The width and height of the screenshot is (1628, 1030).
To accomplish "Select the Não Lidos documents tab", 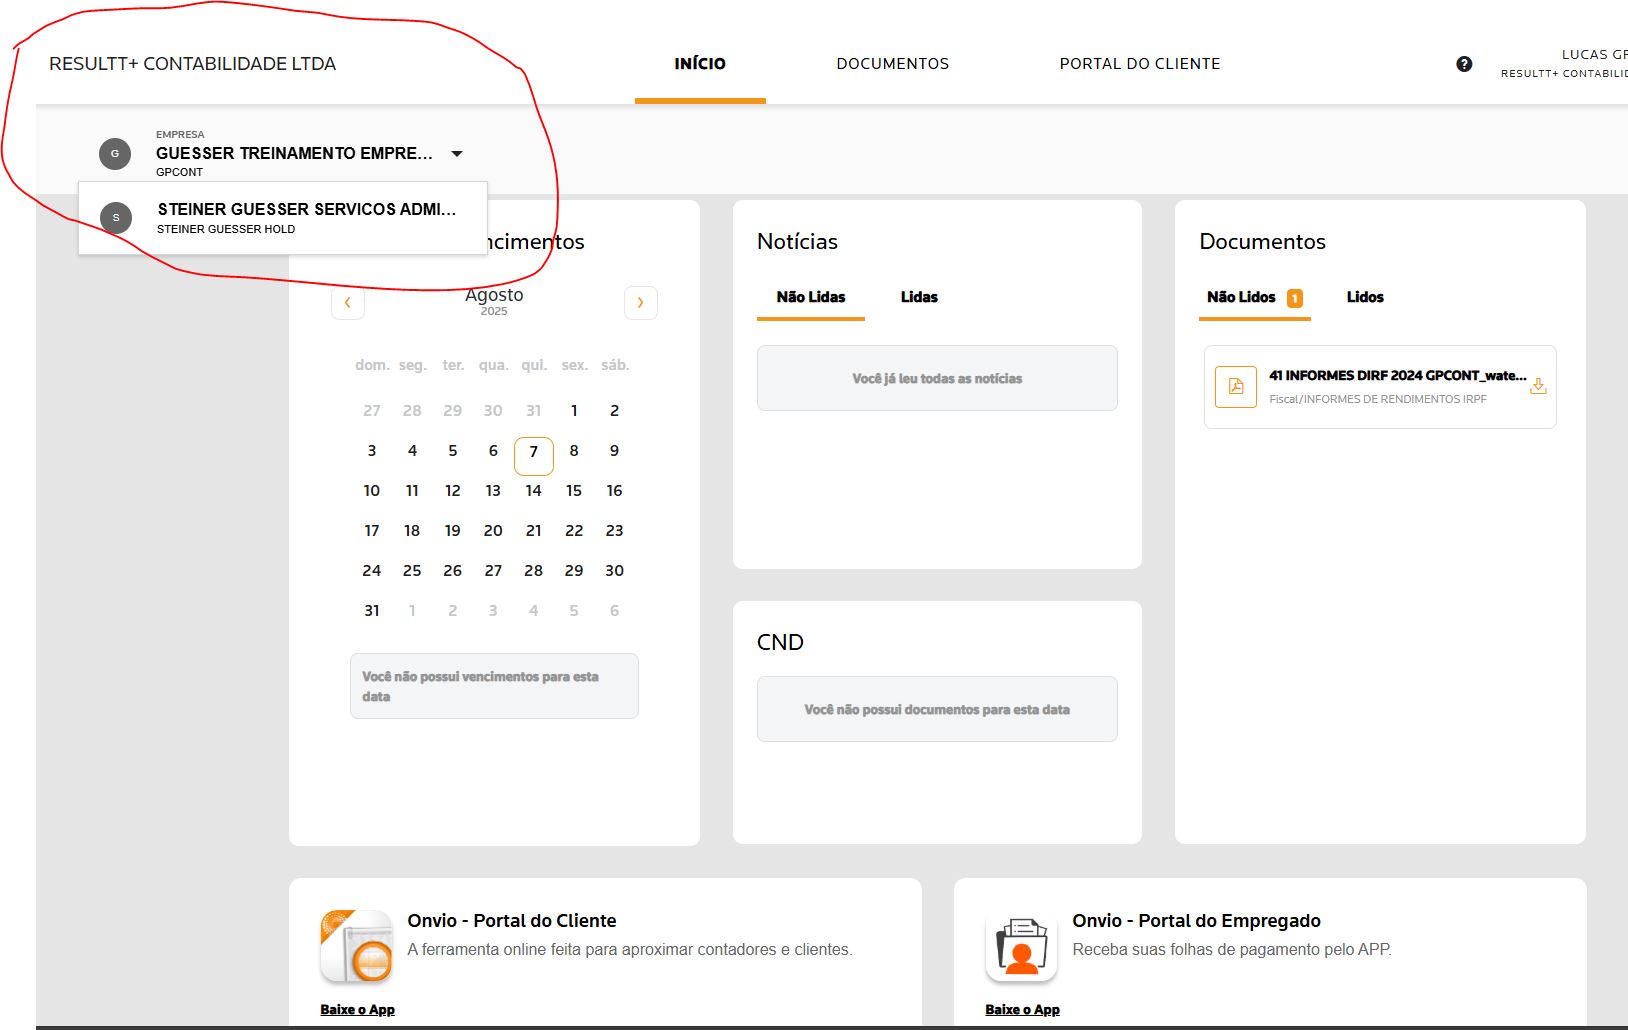I will click(x=1241, y=297).
